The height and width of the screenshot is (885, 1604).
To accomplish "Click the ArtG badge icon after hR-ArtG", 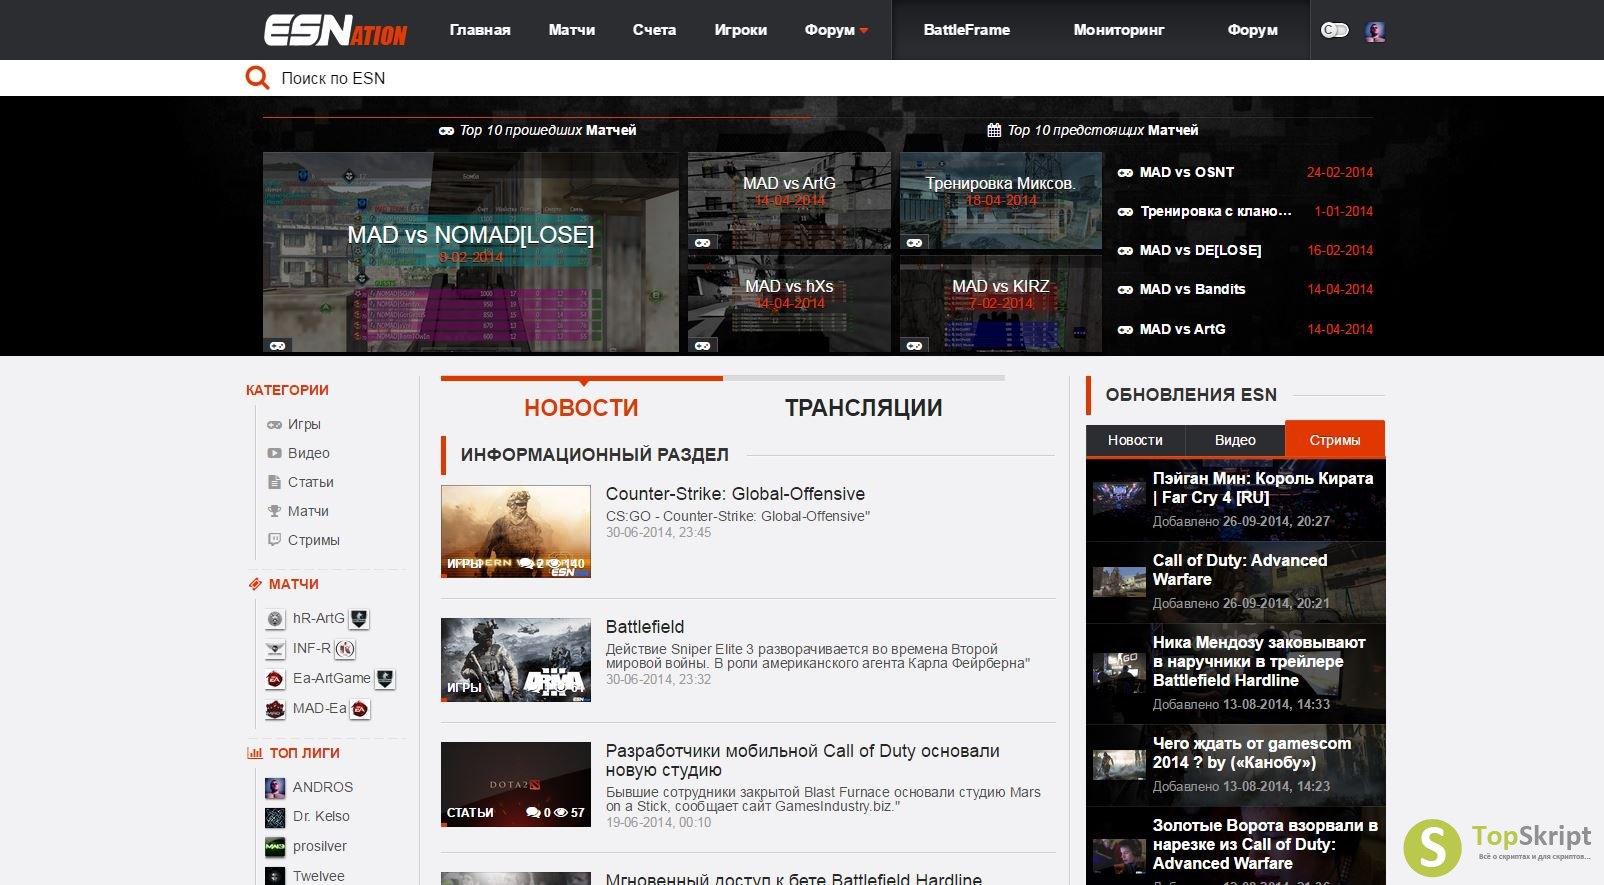I will 359,619.
